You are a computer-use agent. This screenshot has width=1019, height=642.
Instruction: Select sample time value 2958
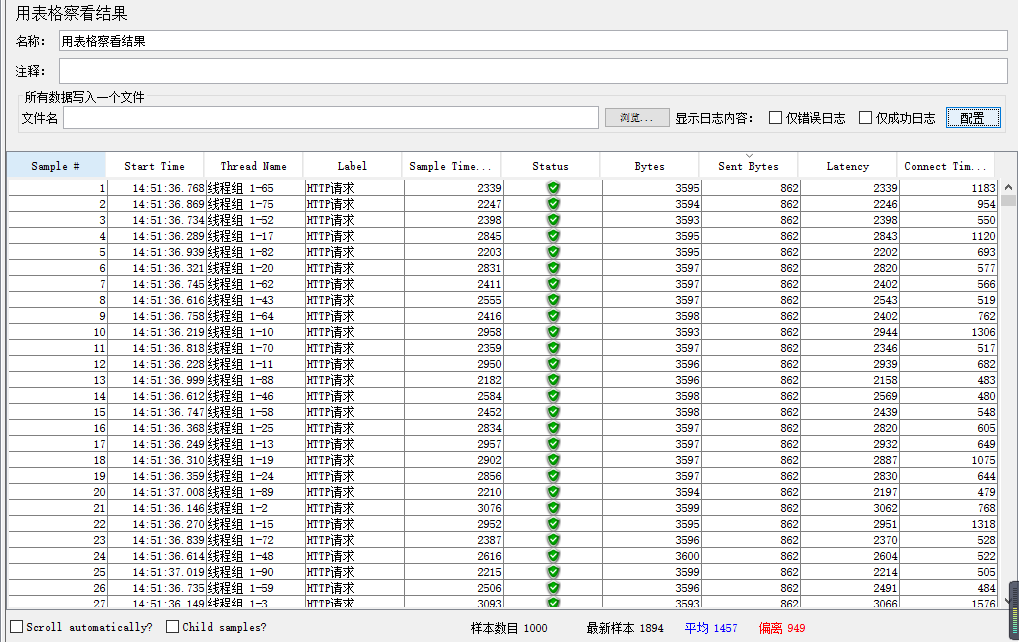489,332
